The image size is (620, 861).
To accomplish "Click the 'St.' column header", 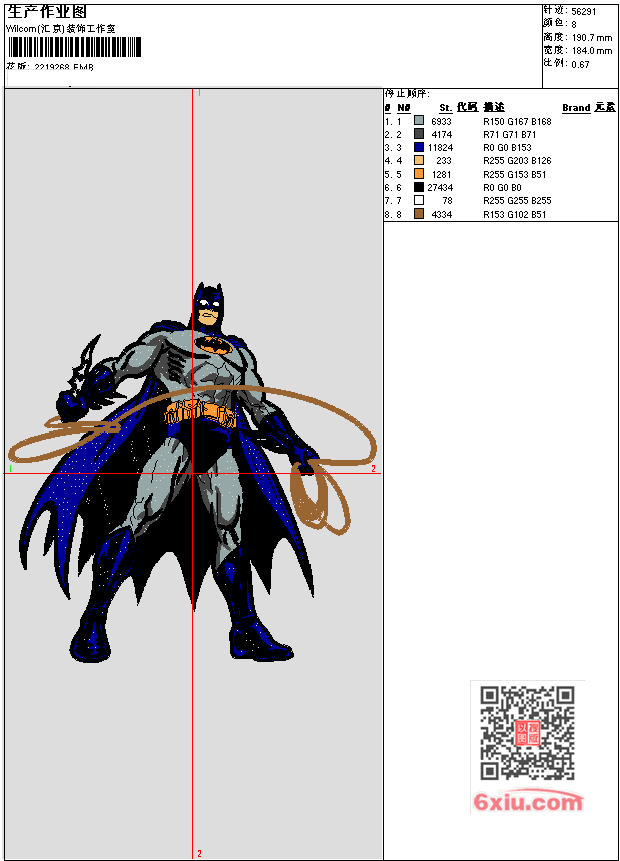I will 445,108.
